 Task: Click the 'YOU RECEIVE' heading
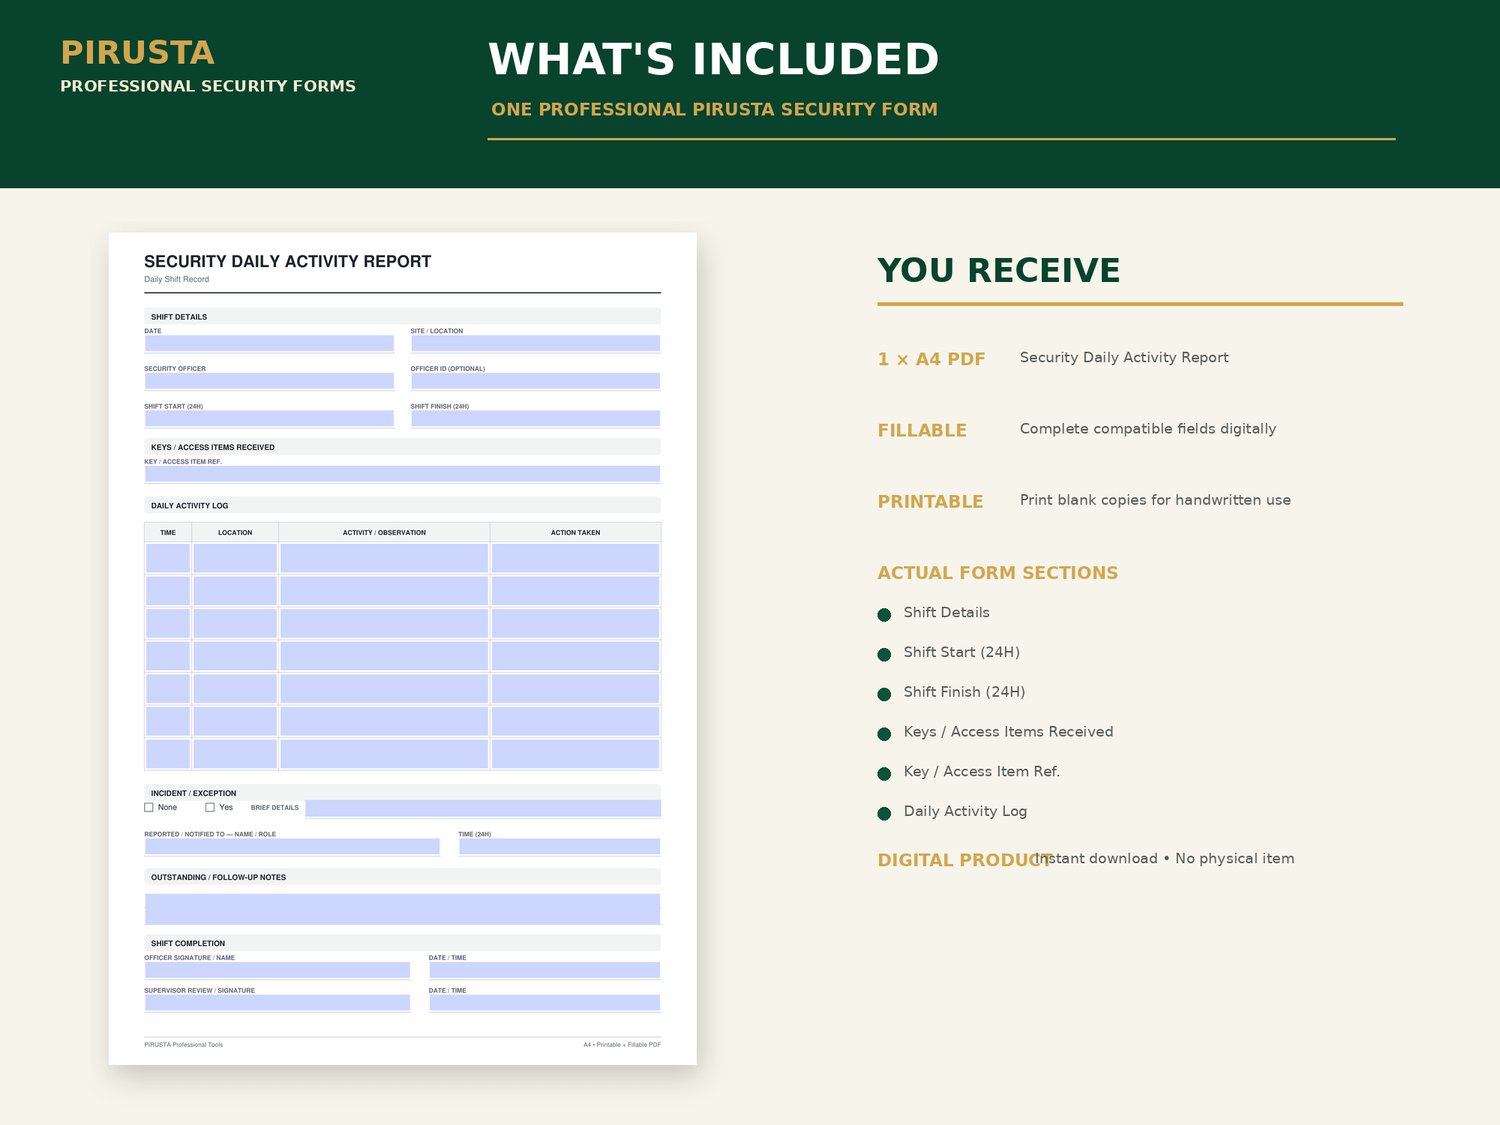tap(998, 270)
